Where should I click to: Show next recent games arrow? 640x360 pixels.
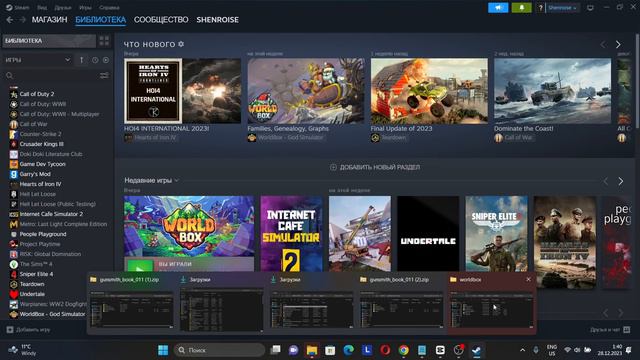pos(620,181)
